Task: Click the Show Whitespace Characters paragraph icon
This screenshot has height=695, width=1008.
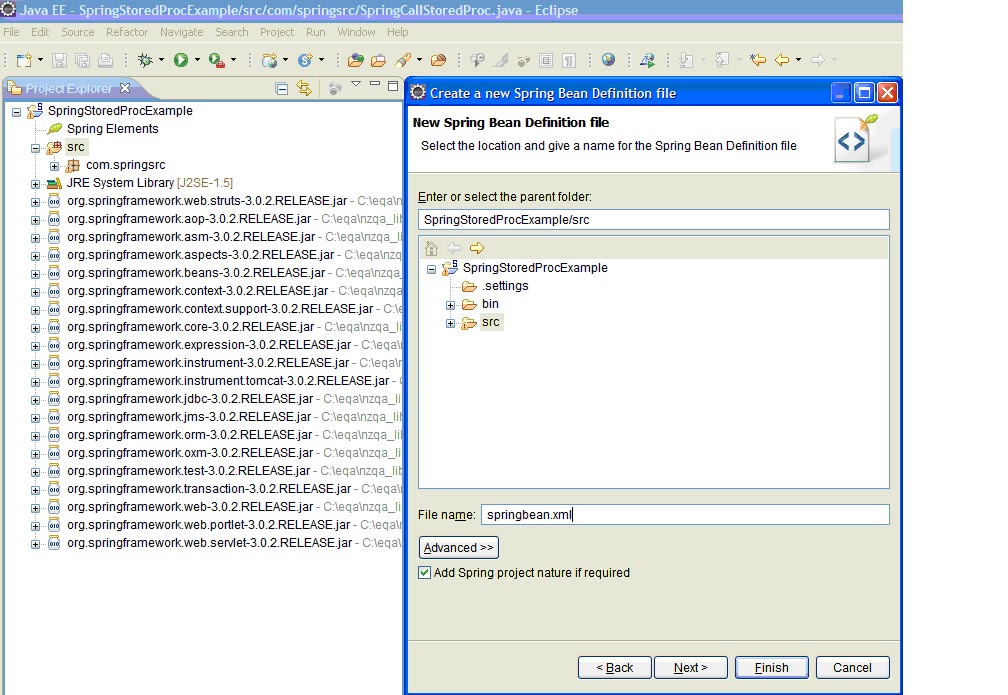Action: [x=569, y=60]
